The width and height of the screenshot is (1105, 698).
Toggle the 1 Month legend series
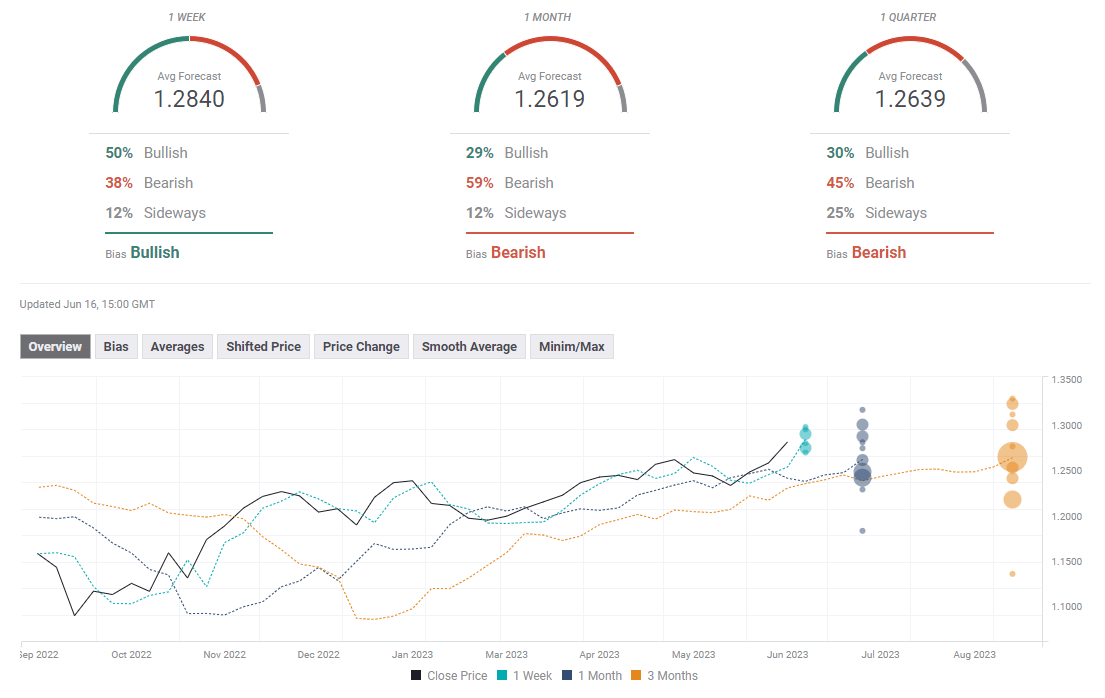click(594, 676)
